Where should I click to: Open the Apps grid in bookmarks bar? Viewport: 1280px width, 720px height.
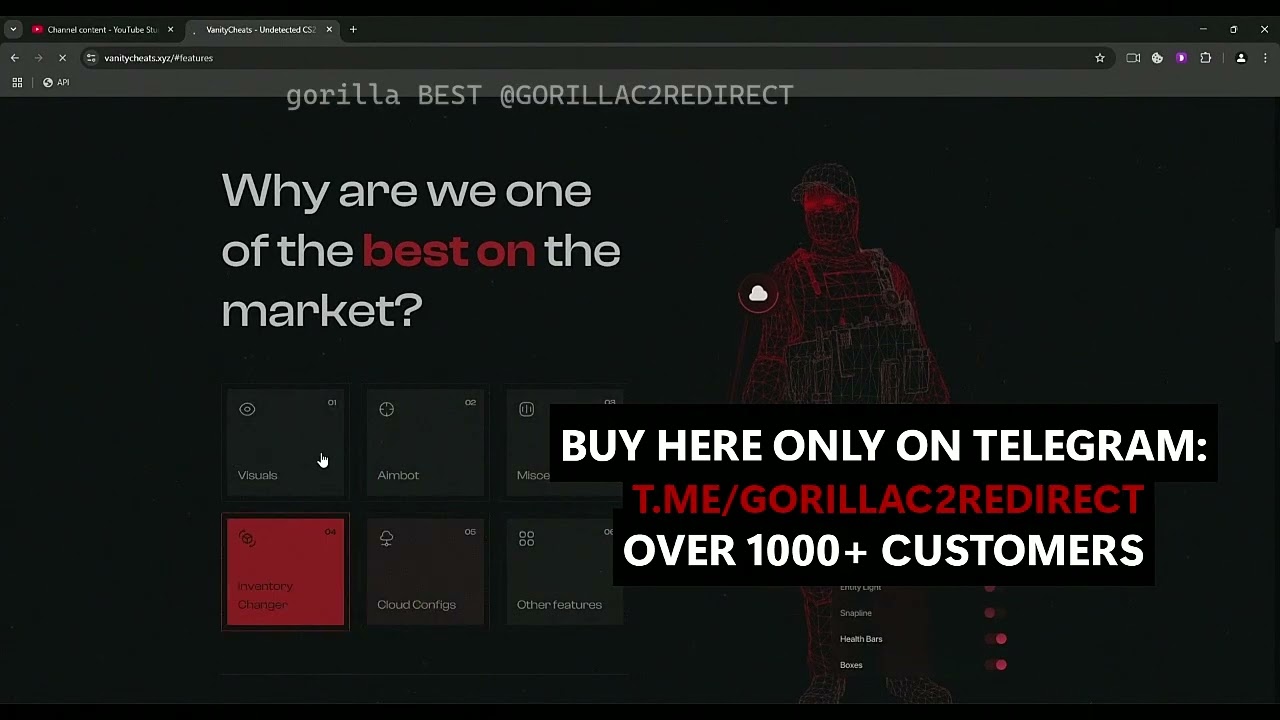tap(17, 82)
